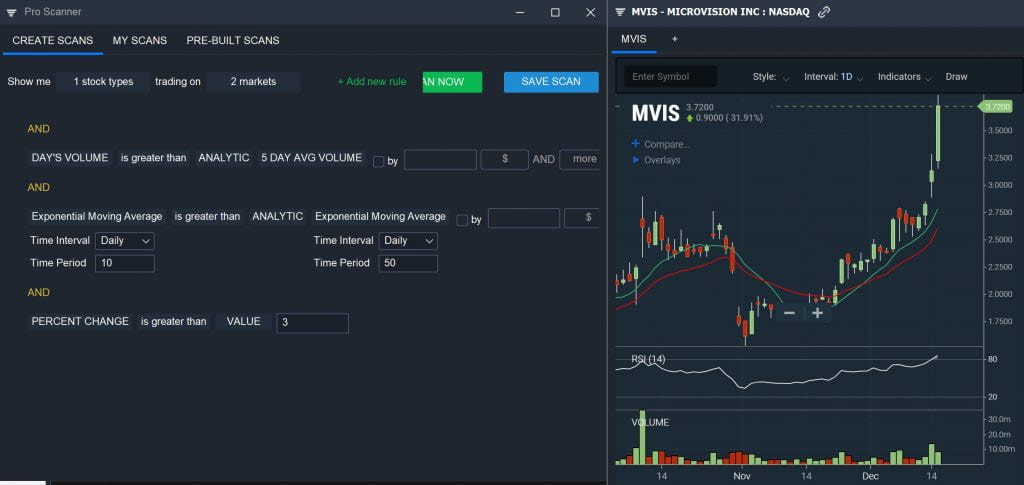Image resolution: width=1024 pixels, height=485 pixels.
Task: Open the Interval: 1D dropdown
Action: pyautogui.click(x=833, y=76)
